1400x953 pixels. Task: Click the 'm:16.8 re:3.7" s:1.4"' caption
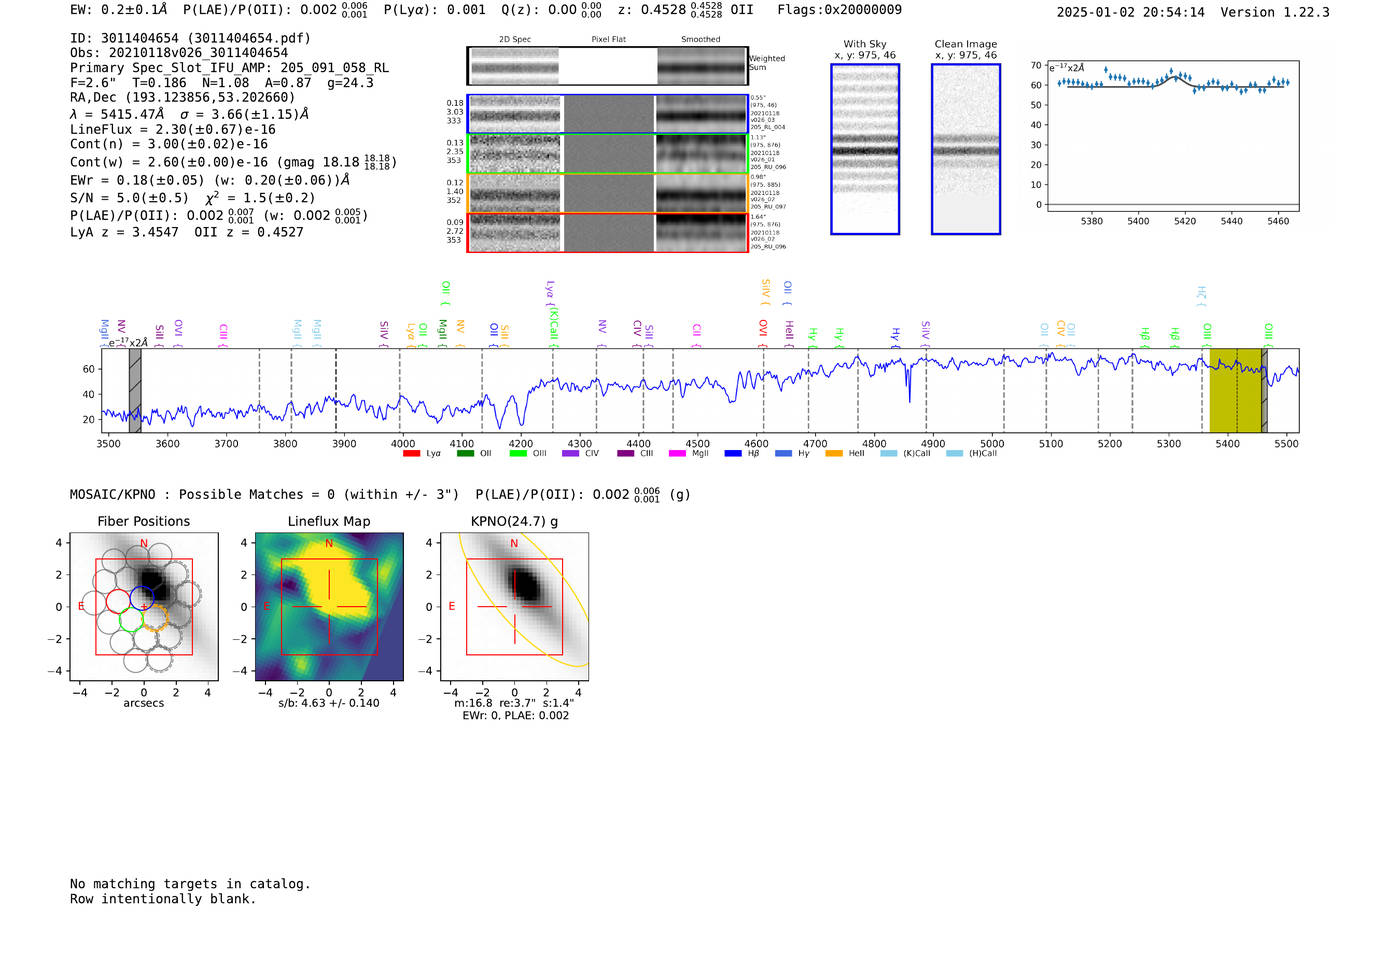point(514,703)
